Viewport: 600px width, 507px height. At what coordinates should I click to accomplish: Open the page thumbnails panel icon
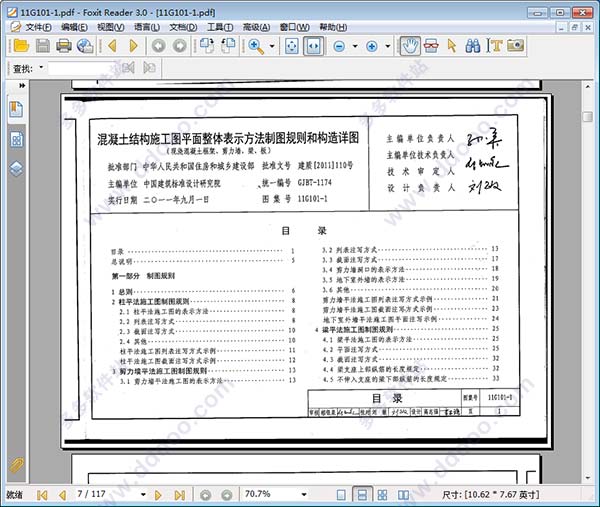tap(16, 140)
